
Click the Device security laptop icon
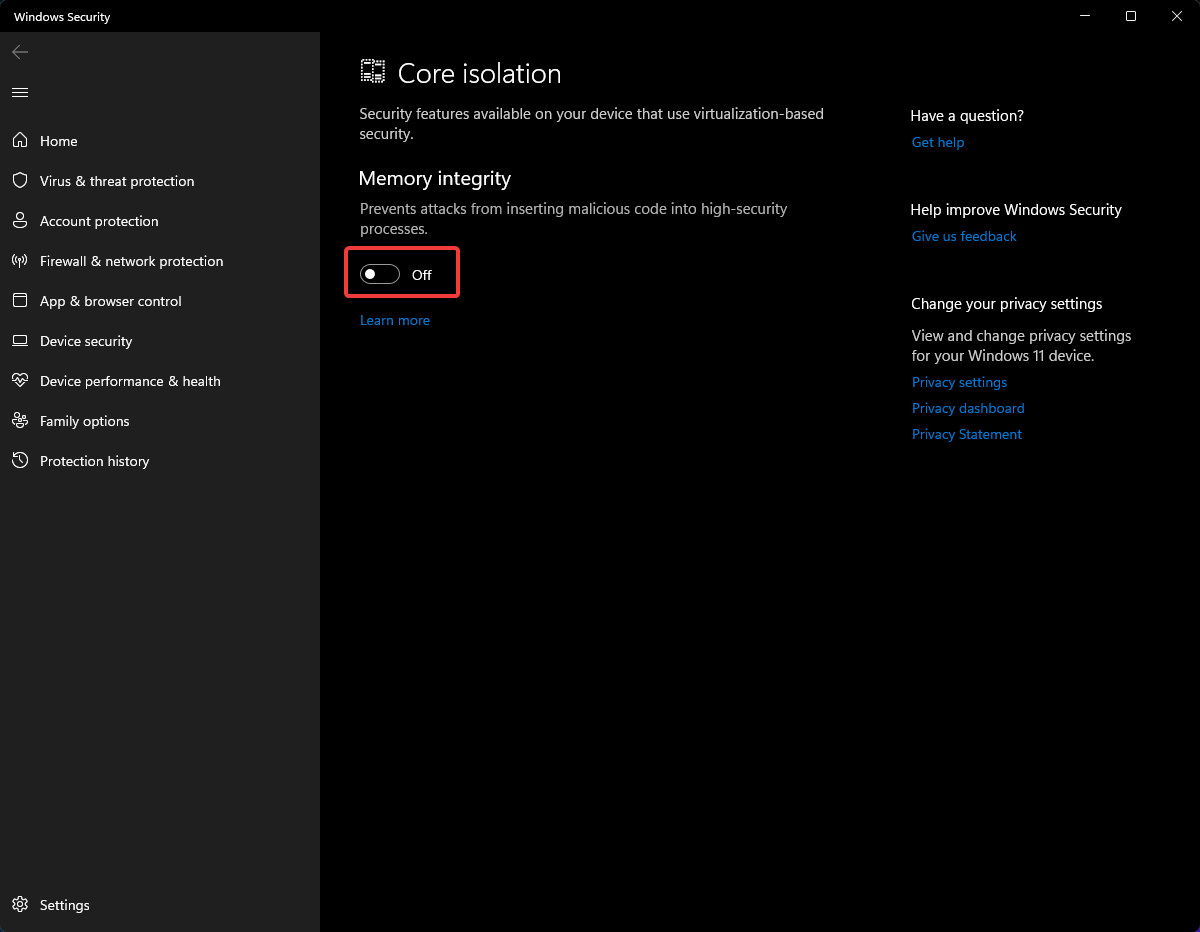click(20, 341)
